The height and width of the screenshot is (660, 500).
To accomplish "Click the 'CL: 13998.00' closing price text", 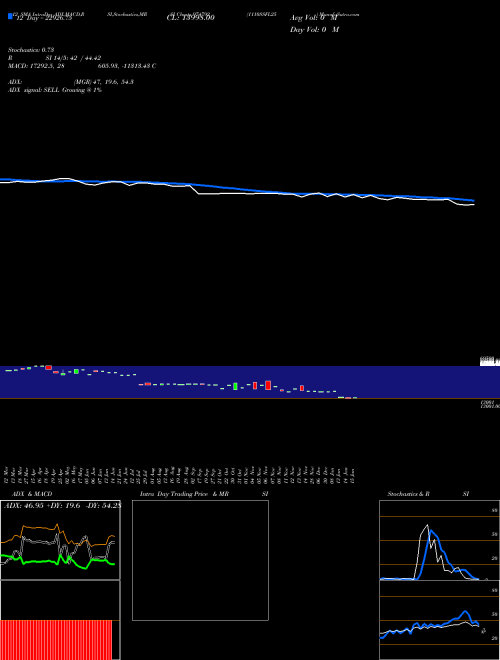I will [191, 18].
